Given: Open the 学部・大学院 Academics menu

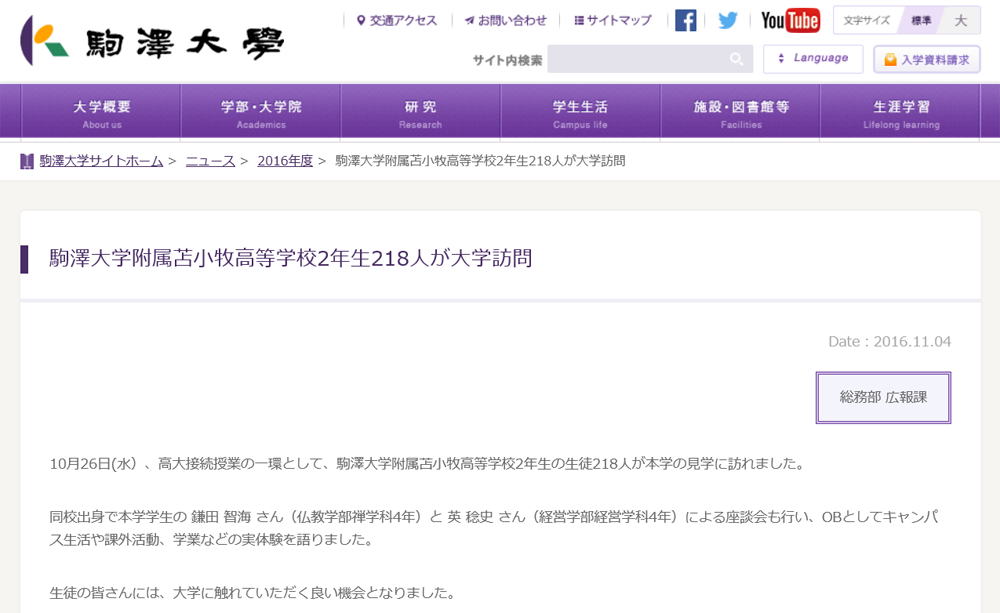Looking at the screenshot, I should point(261,112).
